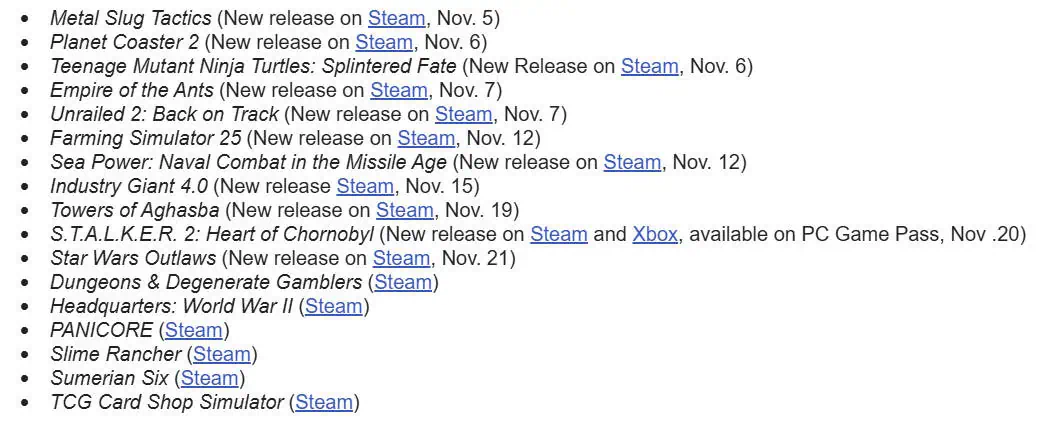Open Sumerian Six Steam link
Image resolution: width=1054 pixels, height=426 pixels.
click(x=209, y=378)
